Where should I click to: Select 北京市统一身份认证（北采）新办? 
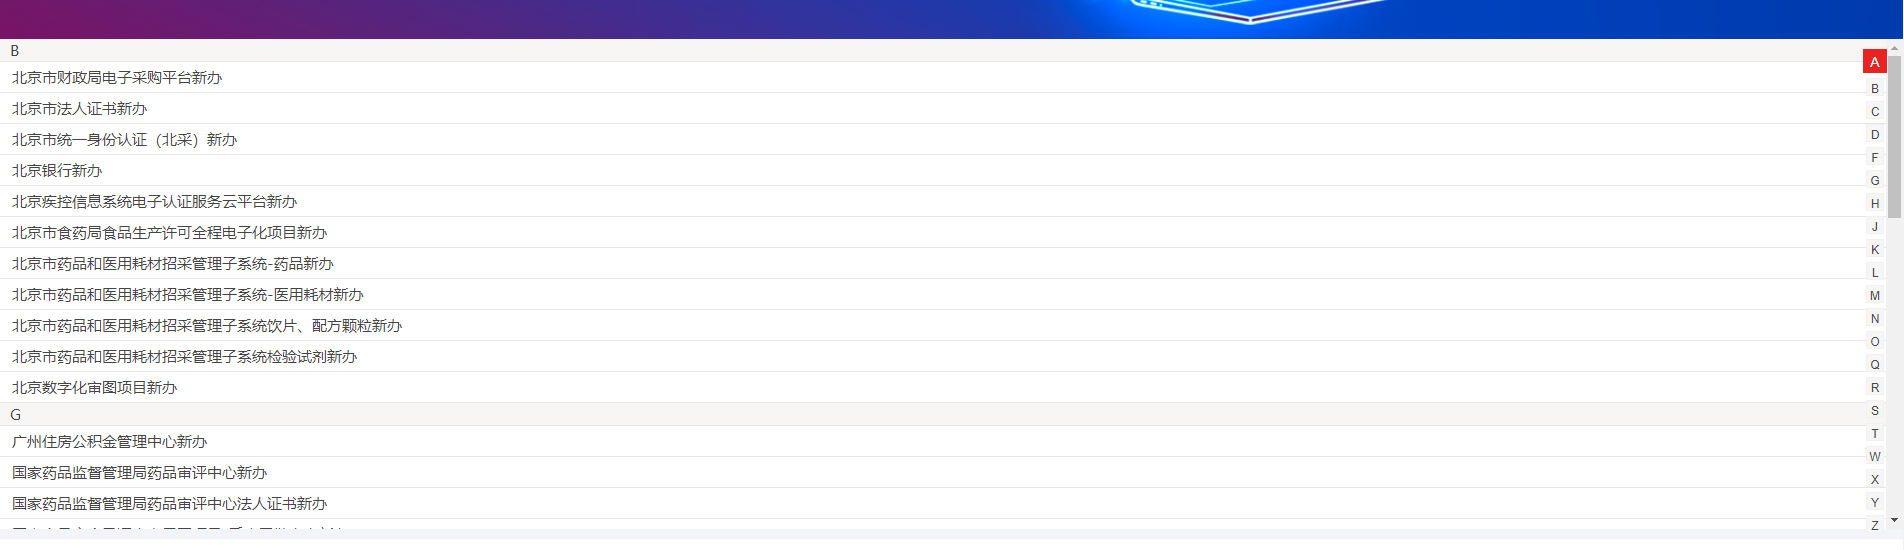point(124,140)
